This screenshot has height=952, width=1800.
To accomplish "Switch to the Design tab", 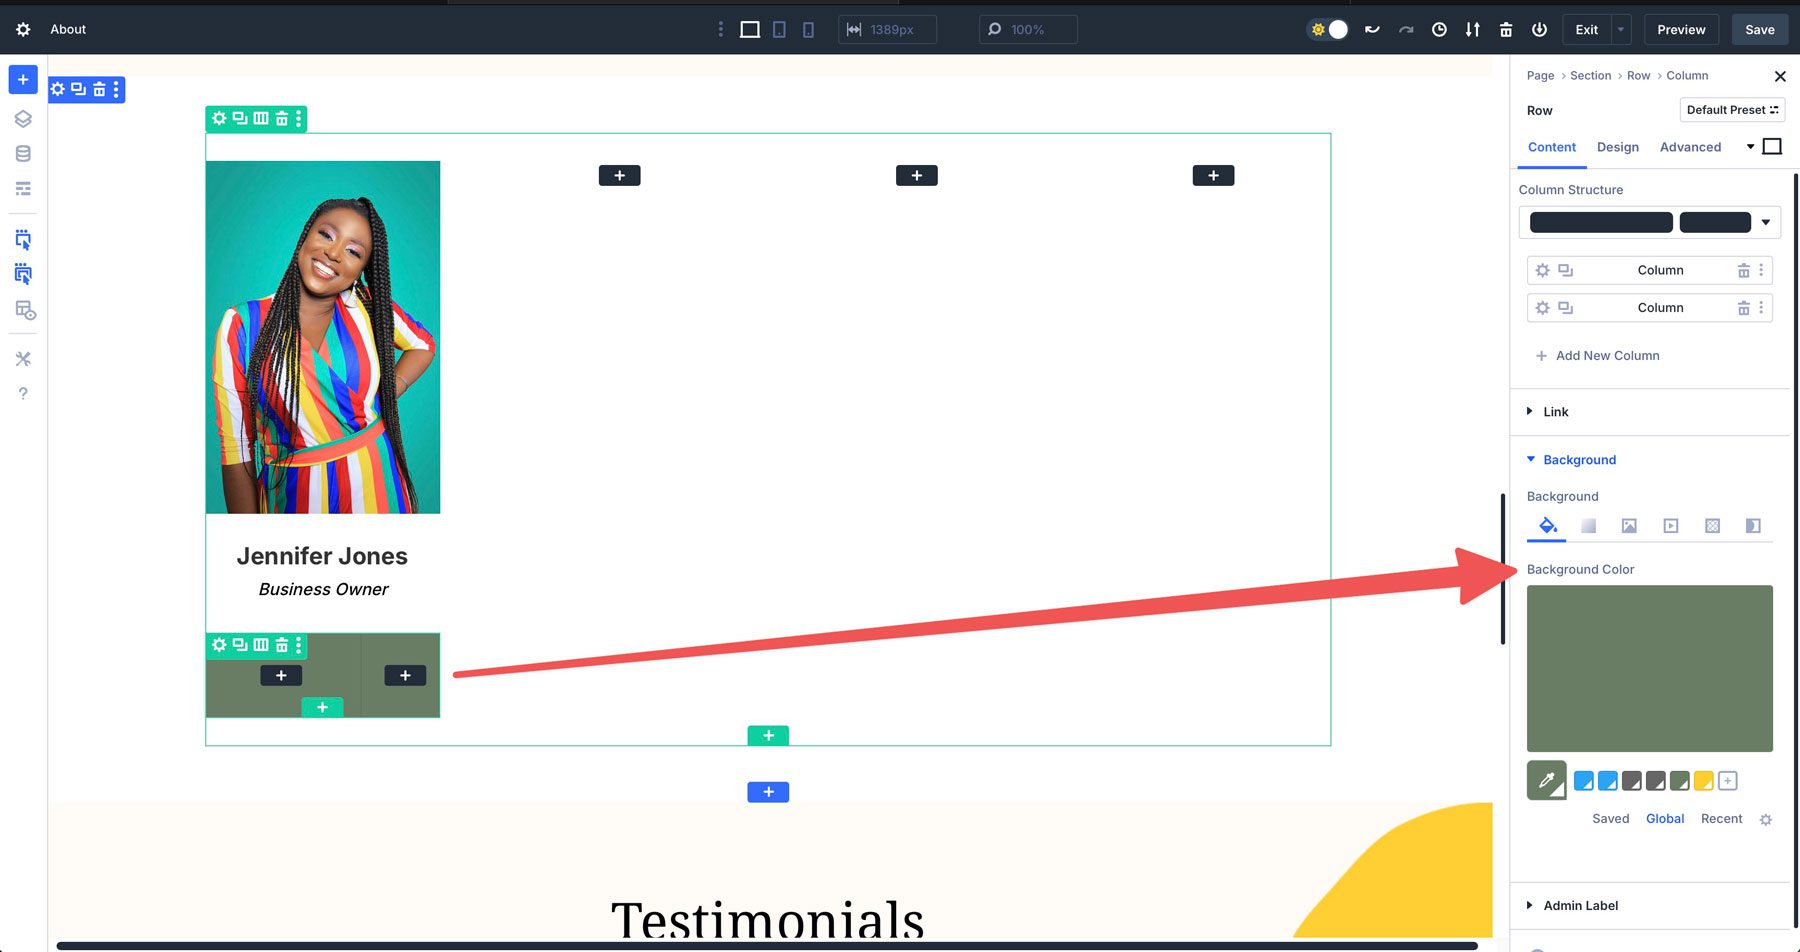I will 1618,147.
